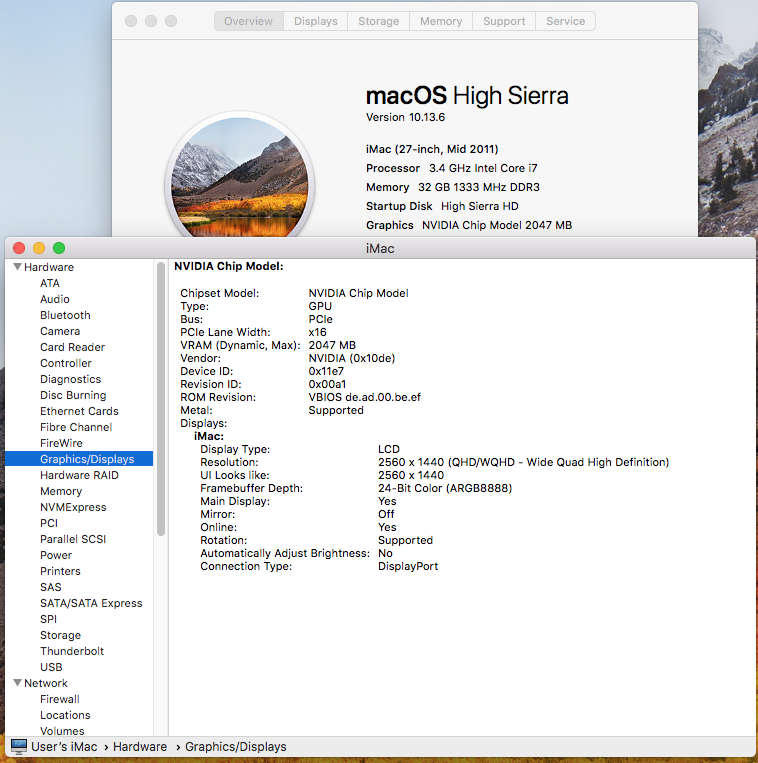Click the NVIDIA Chip Model heading
This screenshot has height=763, width=758.
click(x=229, y=266)
